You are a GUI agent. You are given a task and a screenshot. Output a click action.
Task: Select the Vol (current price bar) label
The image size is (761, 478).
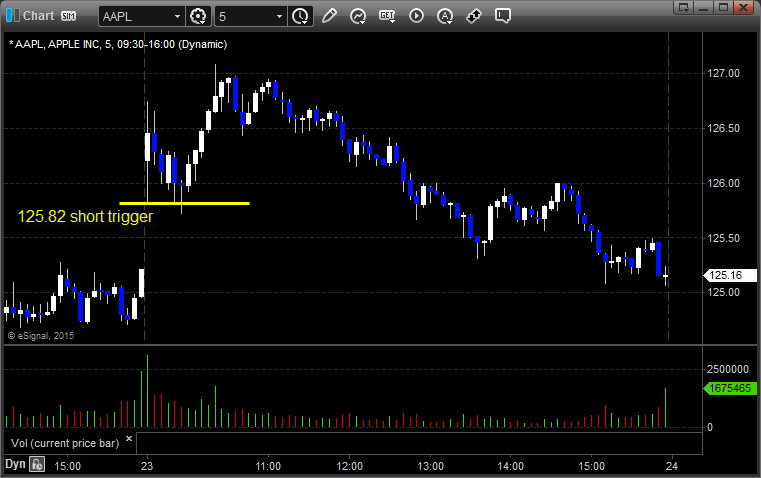pos(65,443)
